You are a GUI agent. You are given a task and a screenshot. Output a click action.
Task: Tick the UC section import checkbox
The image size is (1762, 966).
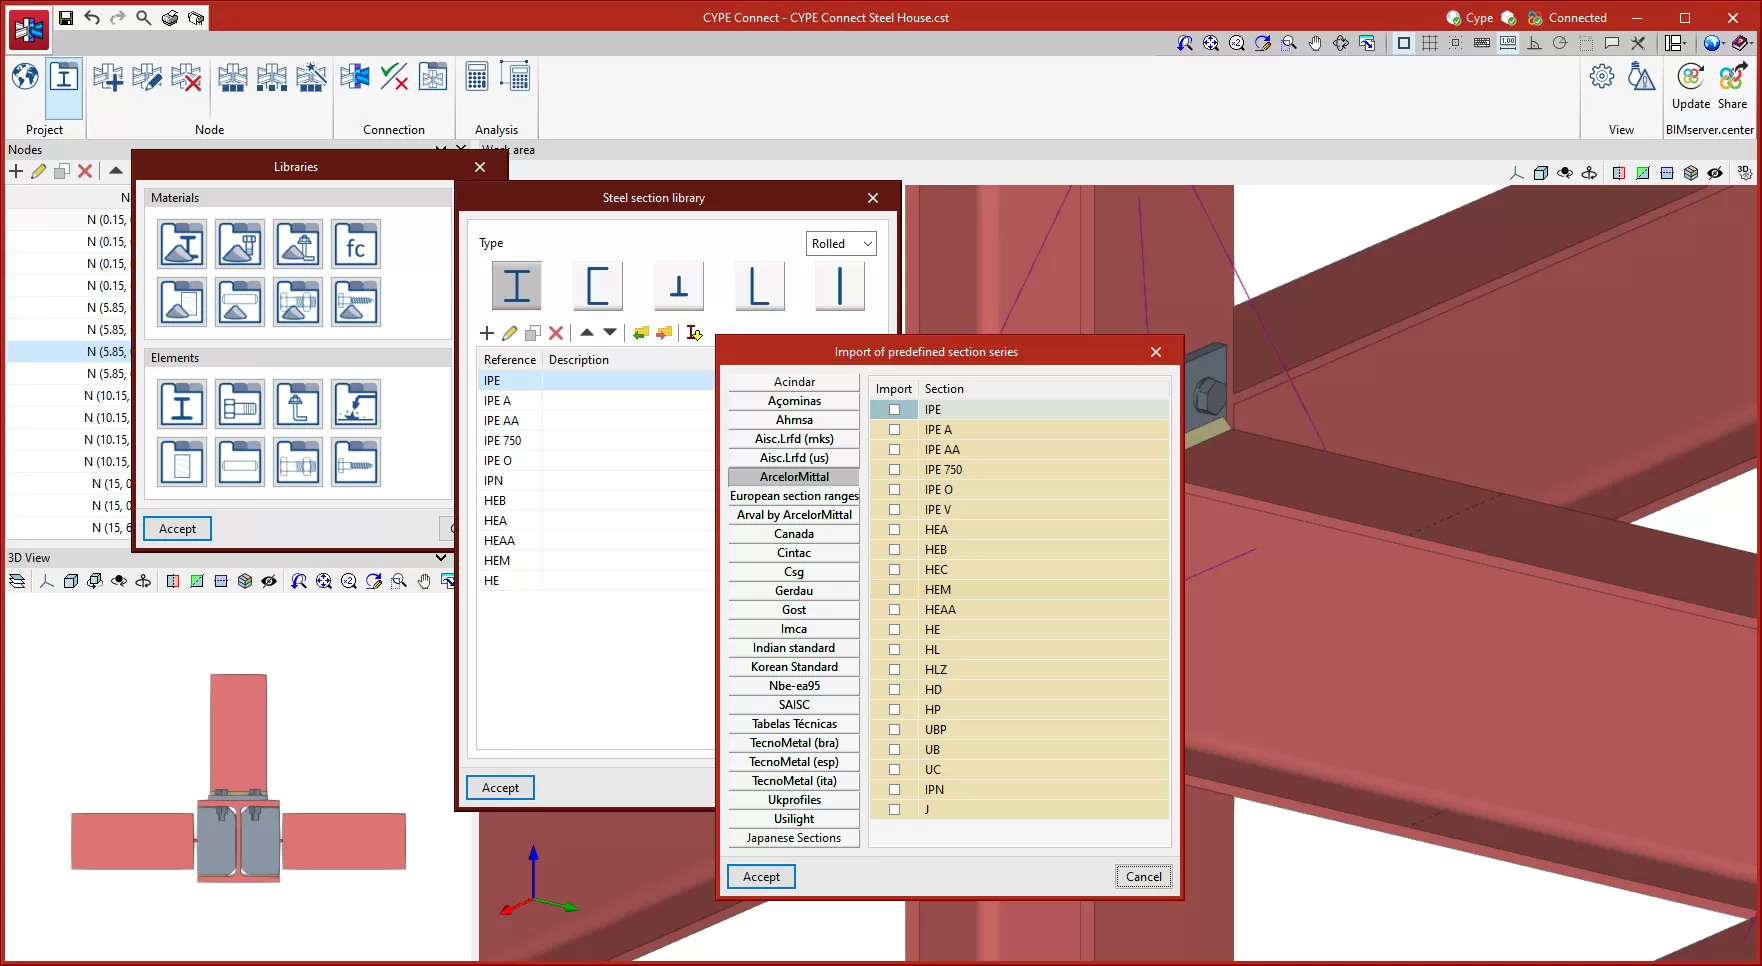pos(894,770)
